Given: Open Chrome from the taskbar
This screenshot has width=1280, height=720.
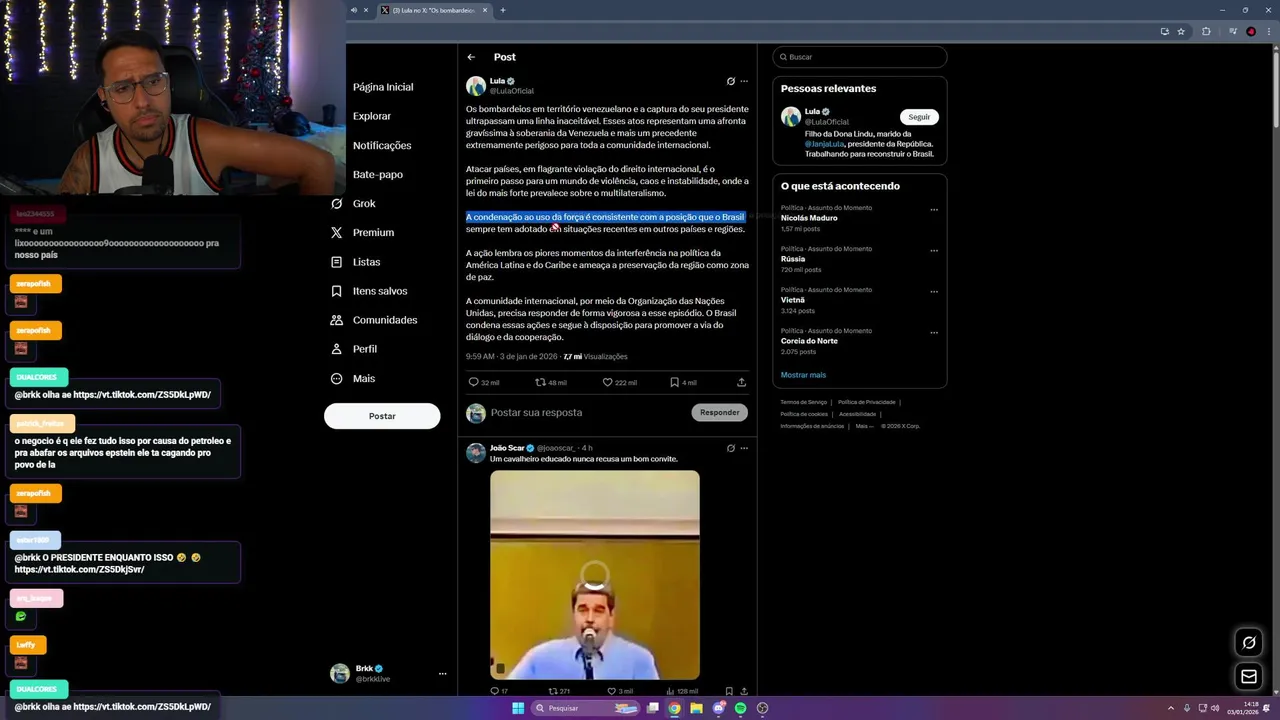Looking at the screenshot, I should click(675, 708).
